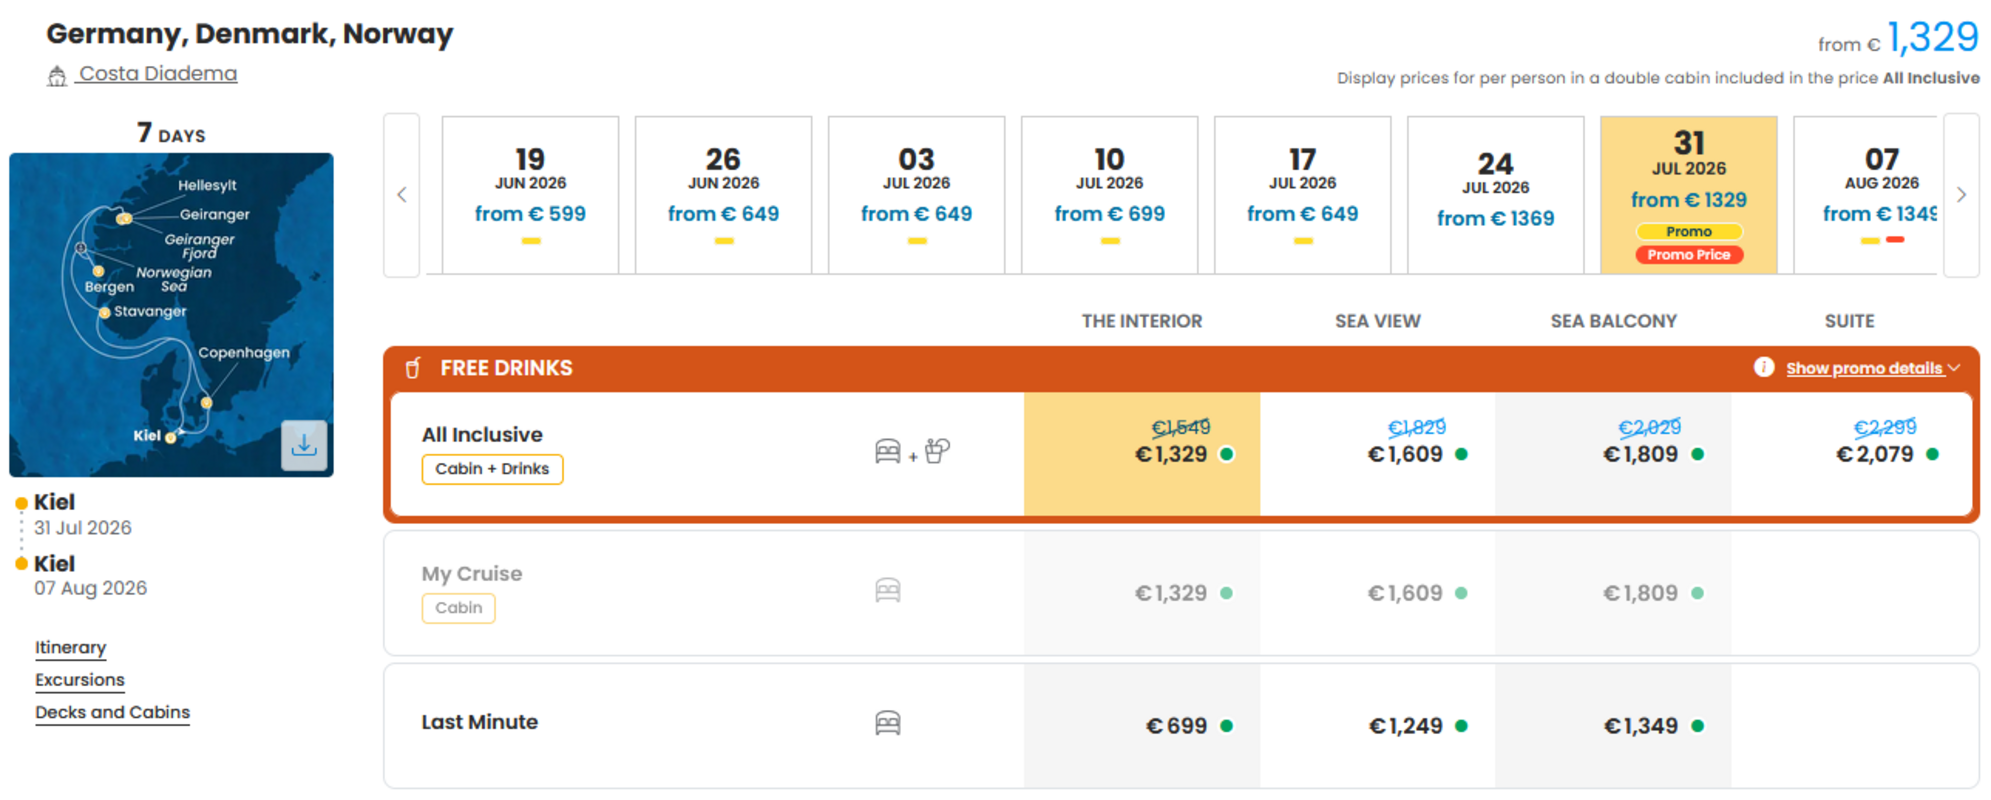Click THE INTERIOR column header

[x=1142, y=321]
